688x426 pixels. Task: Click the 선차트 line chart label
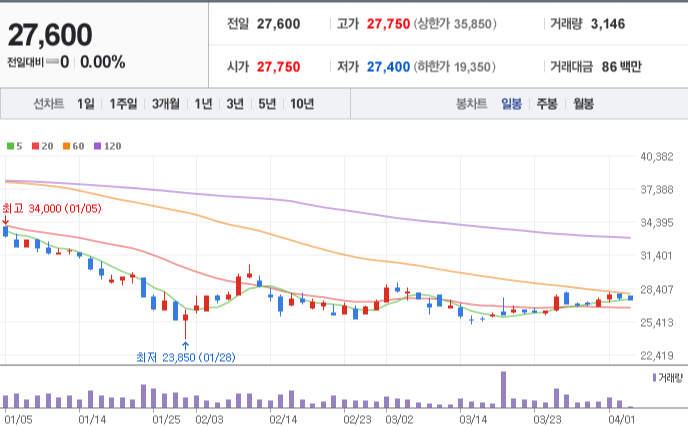click(49, 104)
